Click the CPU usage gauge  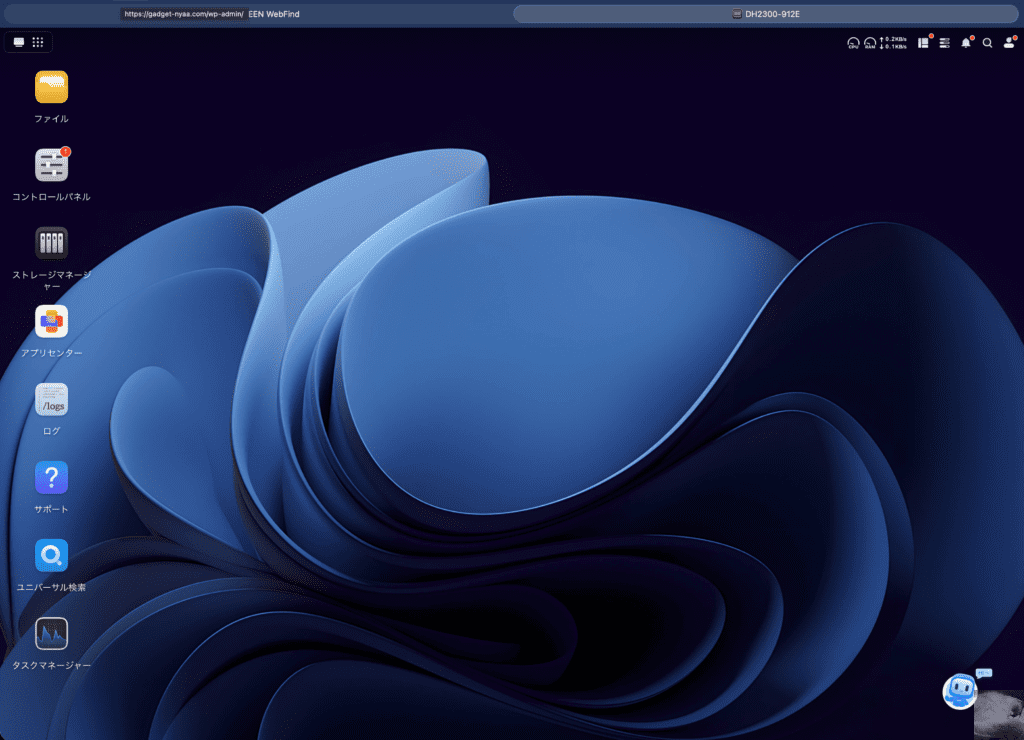tap(853, 43)
